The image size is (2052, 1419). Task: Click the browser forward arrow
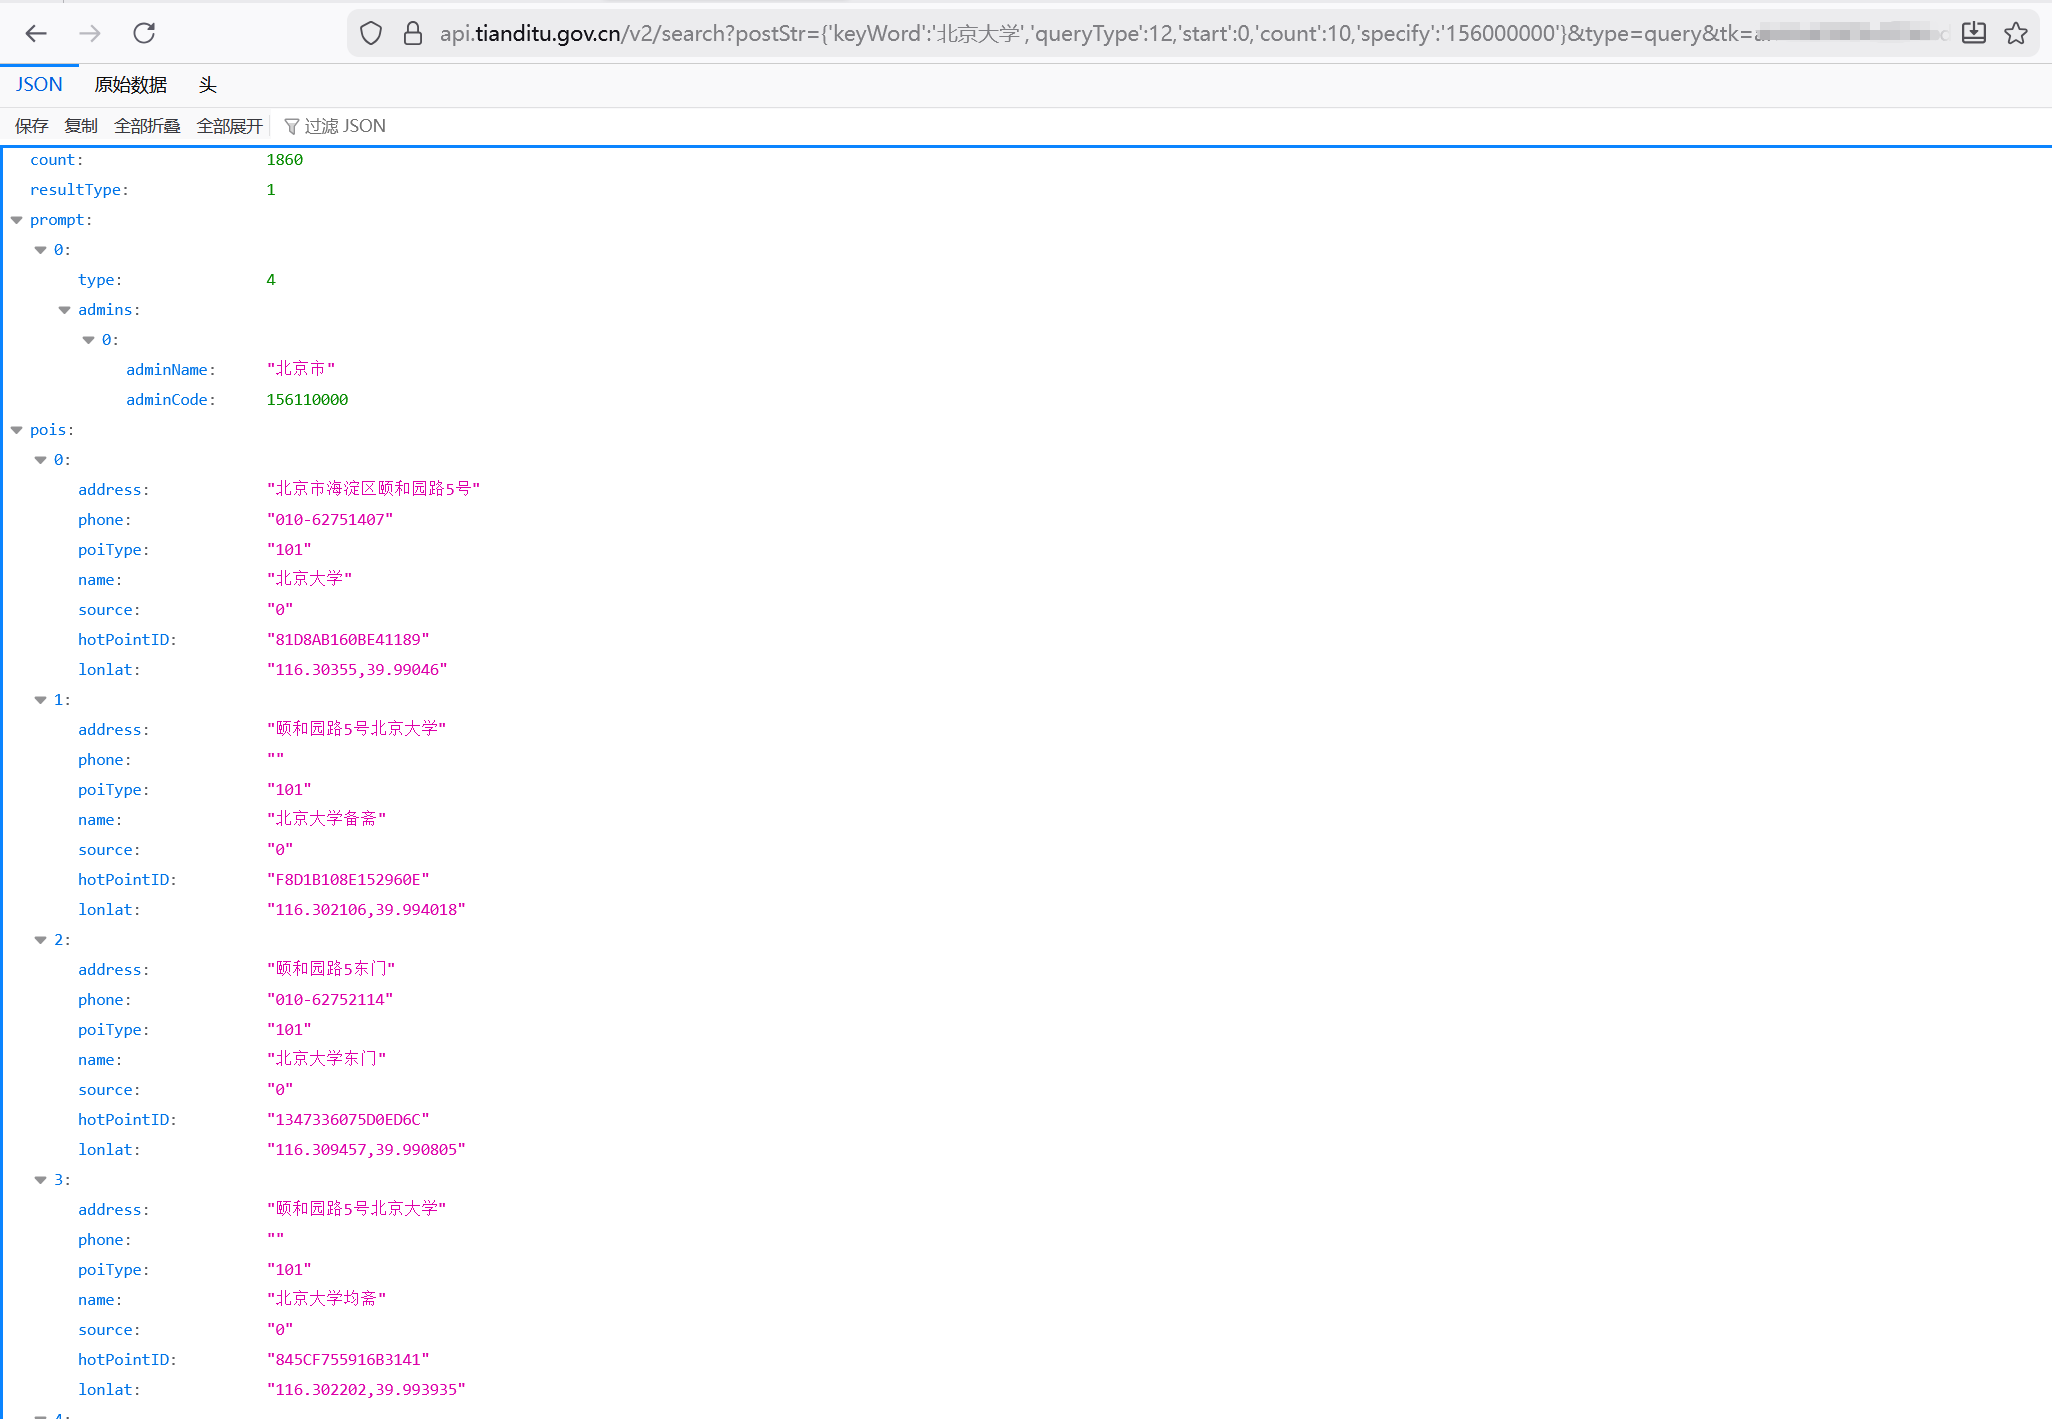click(x=90, y=33)
